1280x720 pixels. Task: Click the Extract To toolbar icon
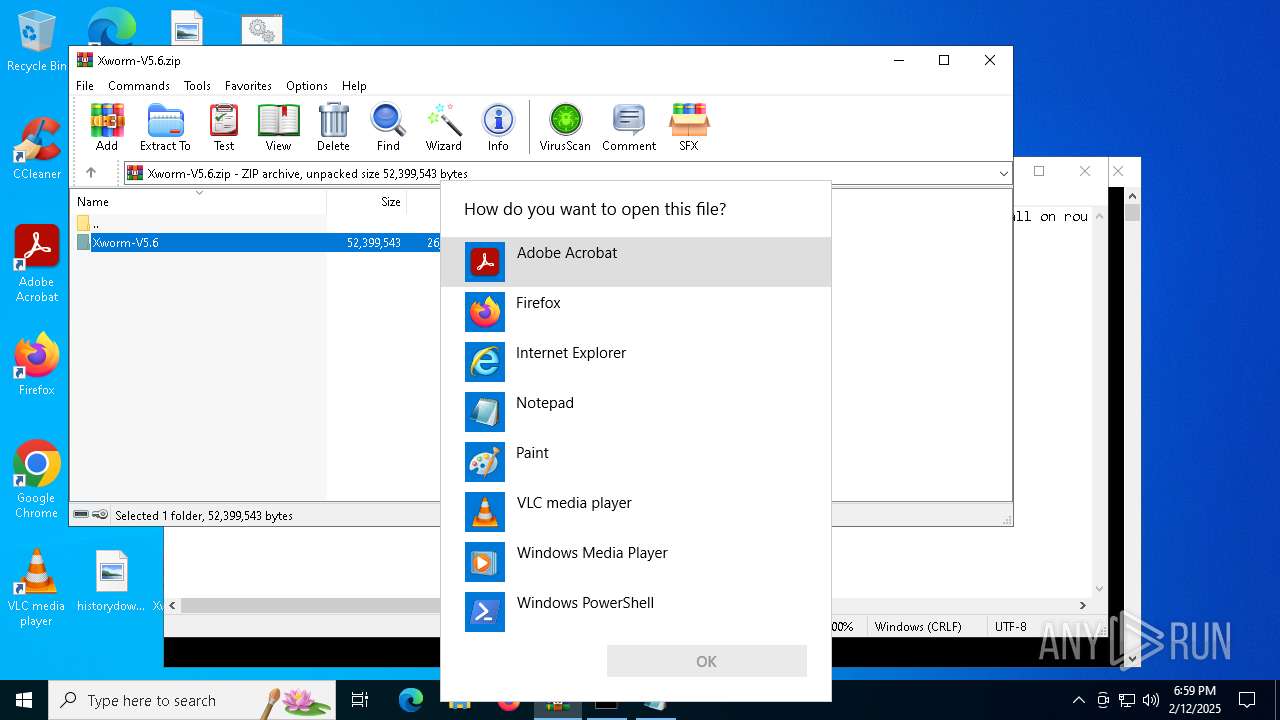click(x=165, y=127)
